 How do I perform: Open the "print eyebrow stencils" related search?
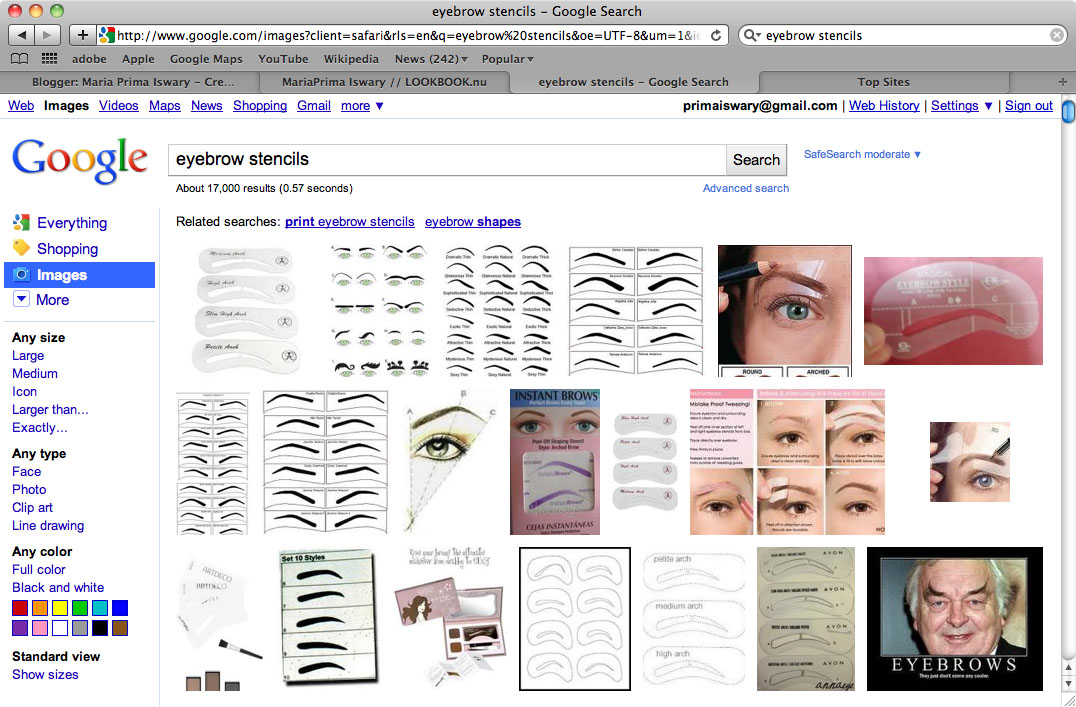tap(349, 221)
